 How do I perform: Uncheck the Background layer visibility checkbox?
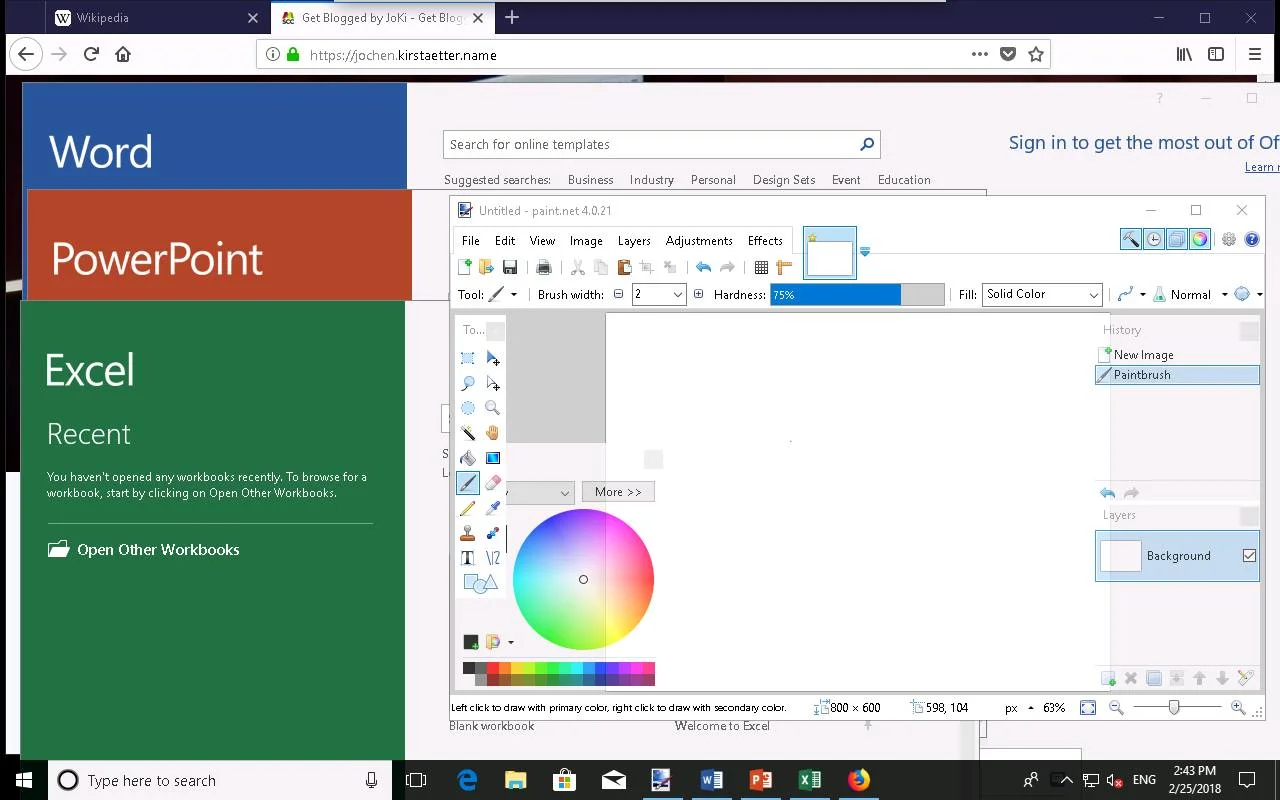pyautogui.click(x=1249, y=556)
